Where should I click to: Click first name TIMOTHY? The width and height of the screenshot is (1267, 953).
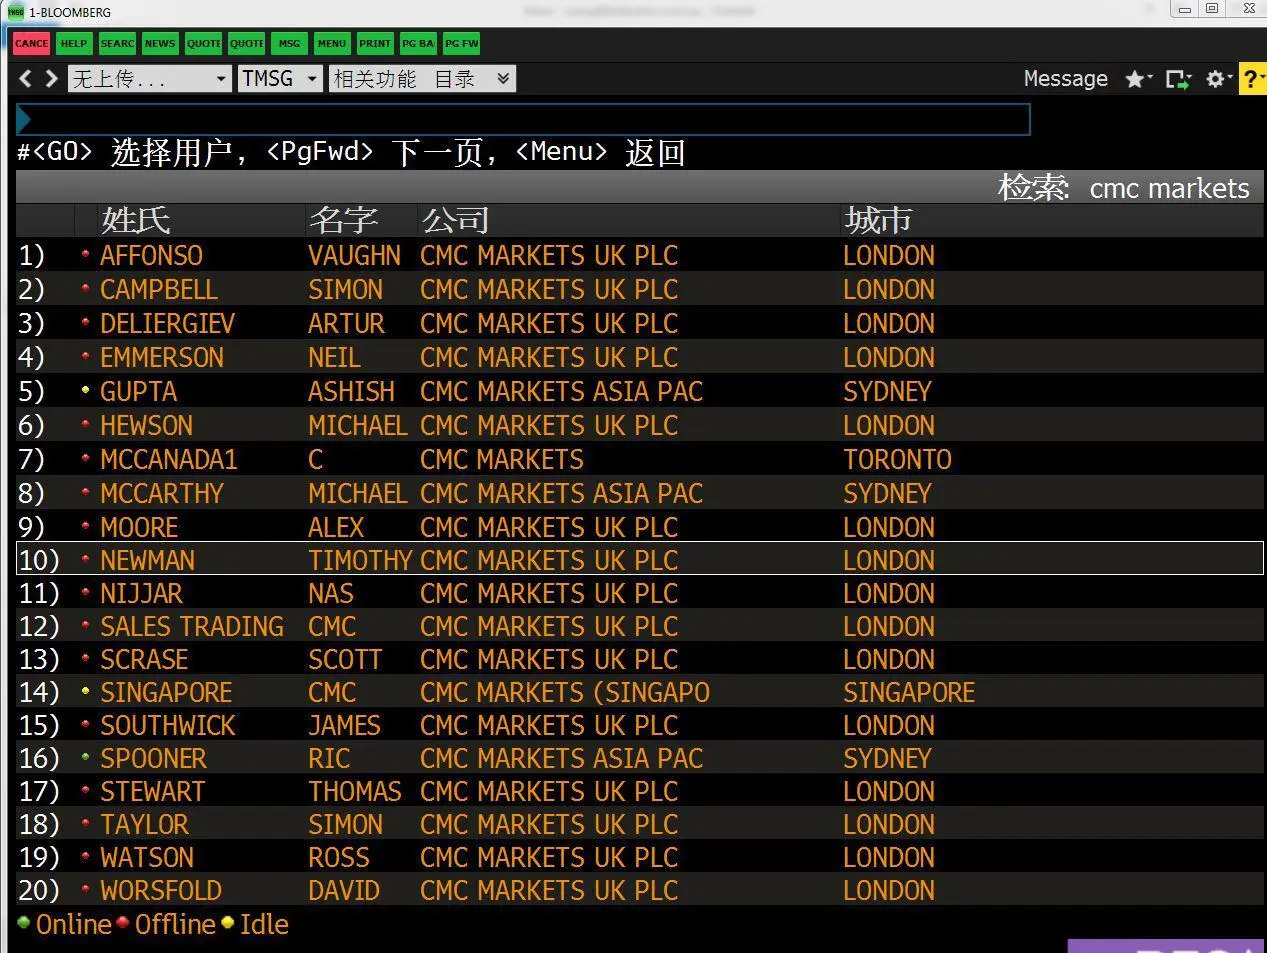click(x=360, y=561)
